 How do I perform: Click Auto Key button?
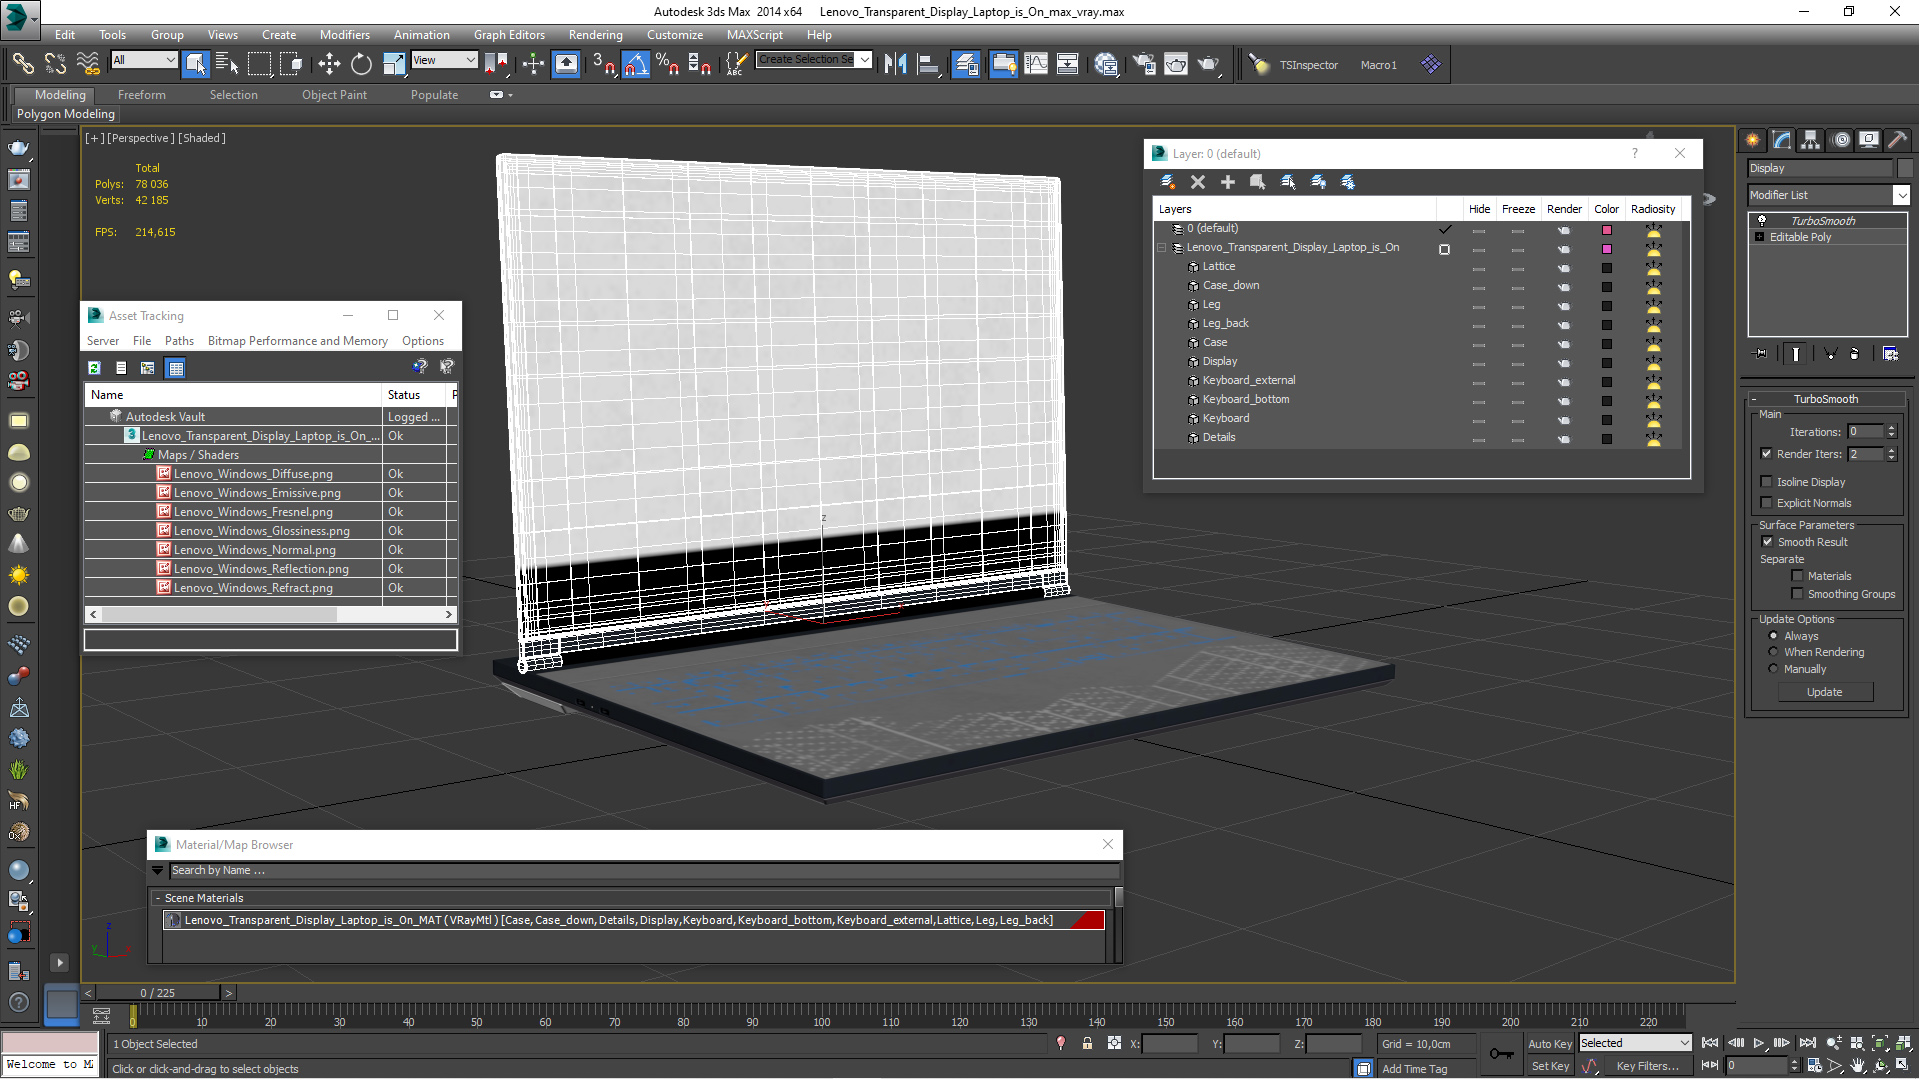tap(1550, 1043)
